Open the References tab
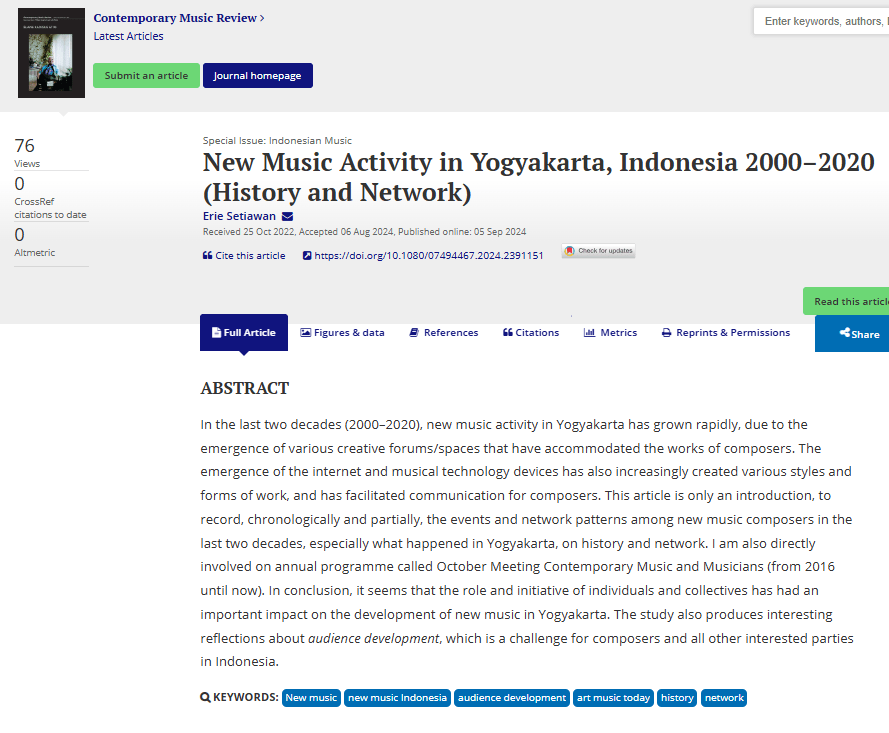889x733 pixels. tap(443, 333)
